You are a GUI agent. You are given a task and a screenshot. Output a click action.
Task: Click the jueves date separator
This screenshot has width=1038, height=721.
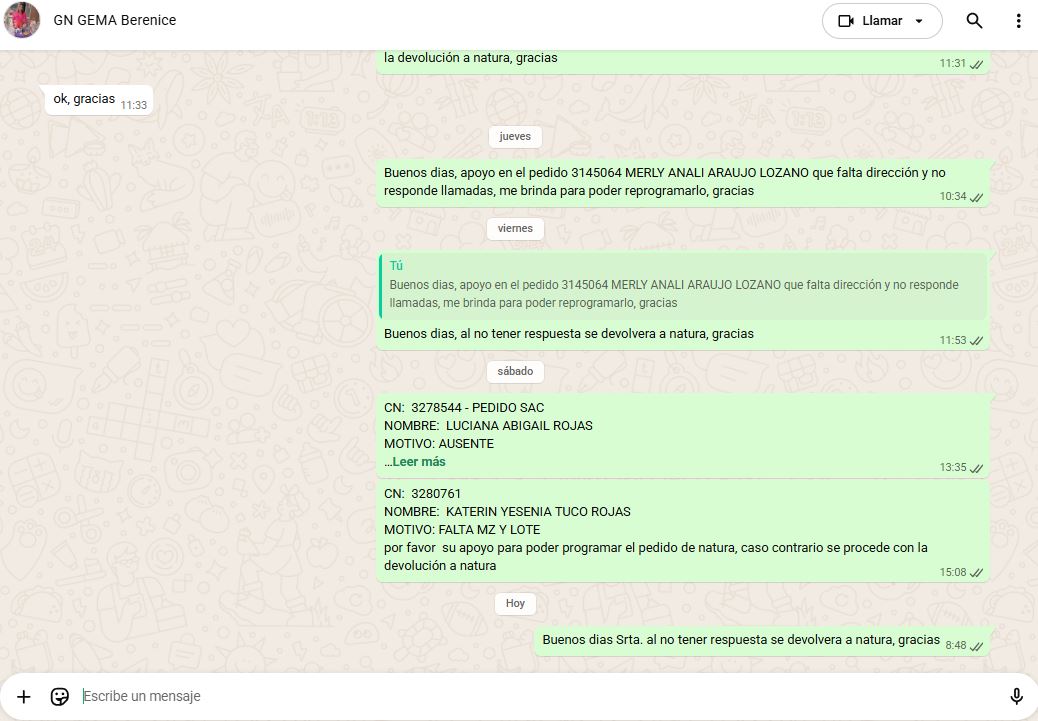(x=515, y=136)
